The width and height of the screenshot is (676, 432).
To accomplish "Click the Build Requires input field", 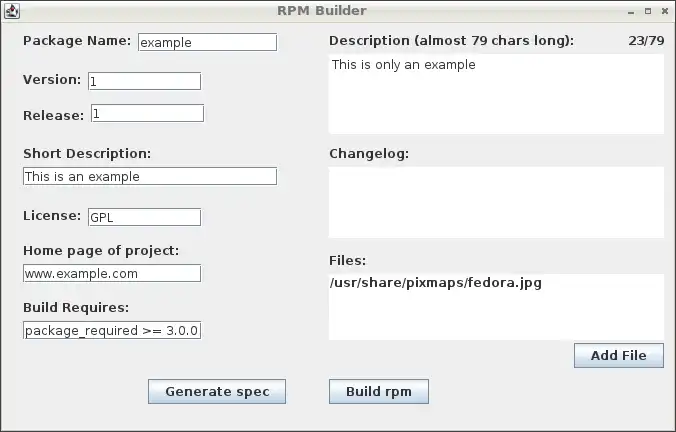I will click(112, 330).
